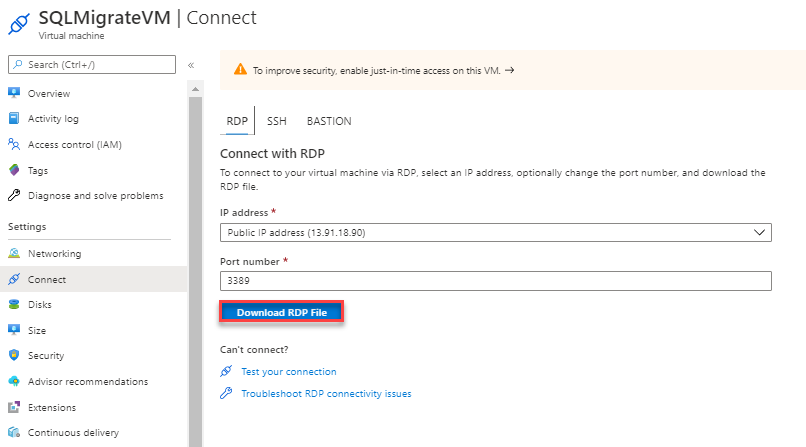Screen dimensions: 806x447
Task: Open Troubleshoot RDP connectivity issues link
Action: [x=326, y=394]
